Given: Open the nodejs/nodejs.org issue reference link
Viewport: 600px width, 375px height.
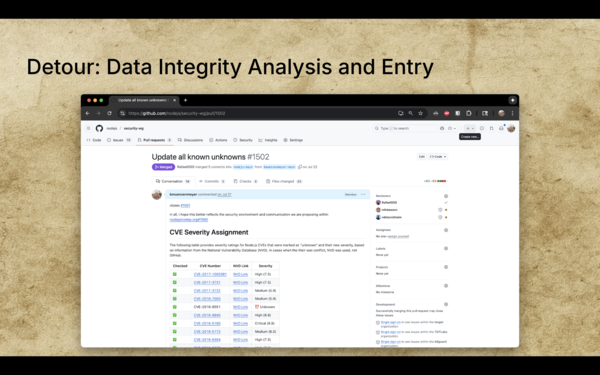Looking at the screenshot, I should (189, 220).
